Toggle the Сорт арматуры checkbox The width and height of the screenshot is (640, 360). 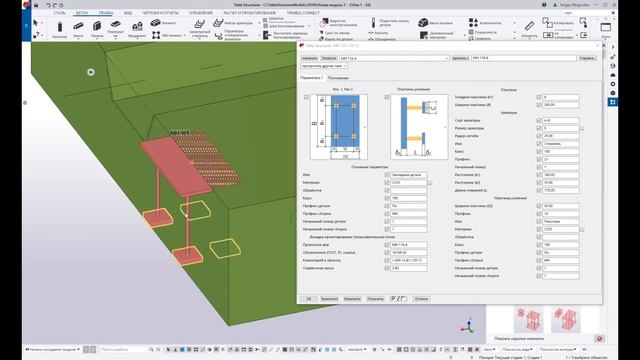539,120
